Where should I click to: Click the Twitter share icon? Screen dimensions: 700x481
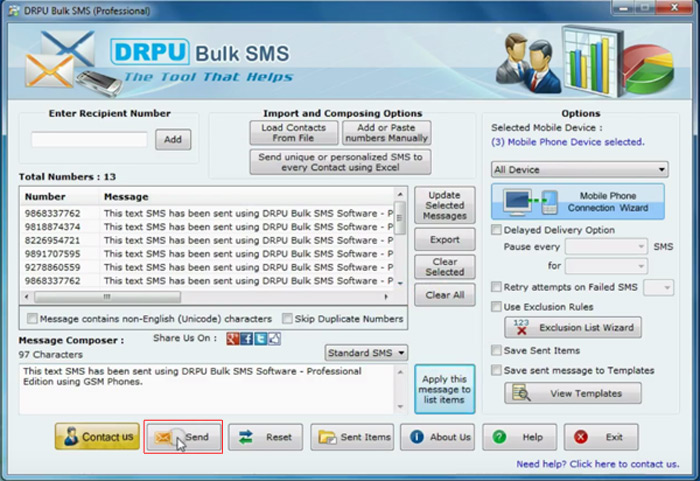[x=260, y=339]
